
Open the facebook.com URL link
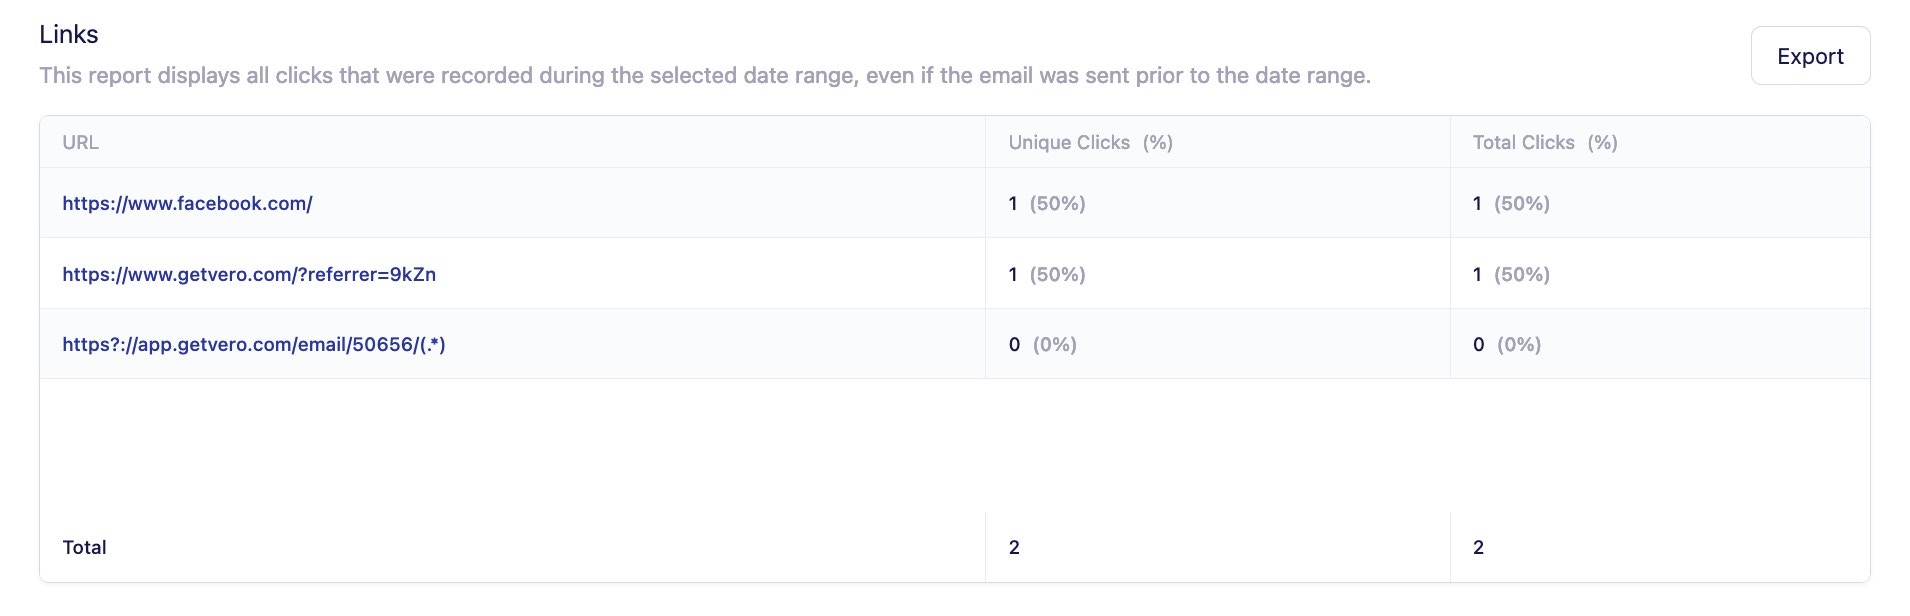(x=187, y=203)
